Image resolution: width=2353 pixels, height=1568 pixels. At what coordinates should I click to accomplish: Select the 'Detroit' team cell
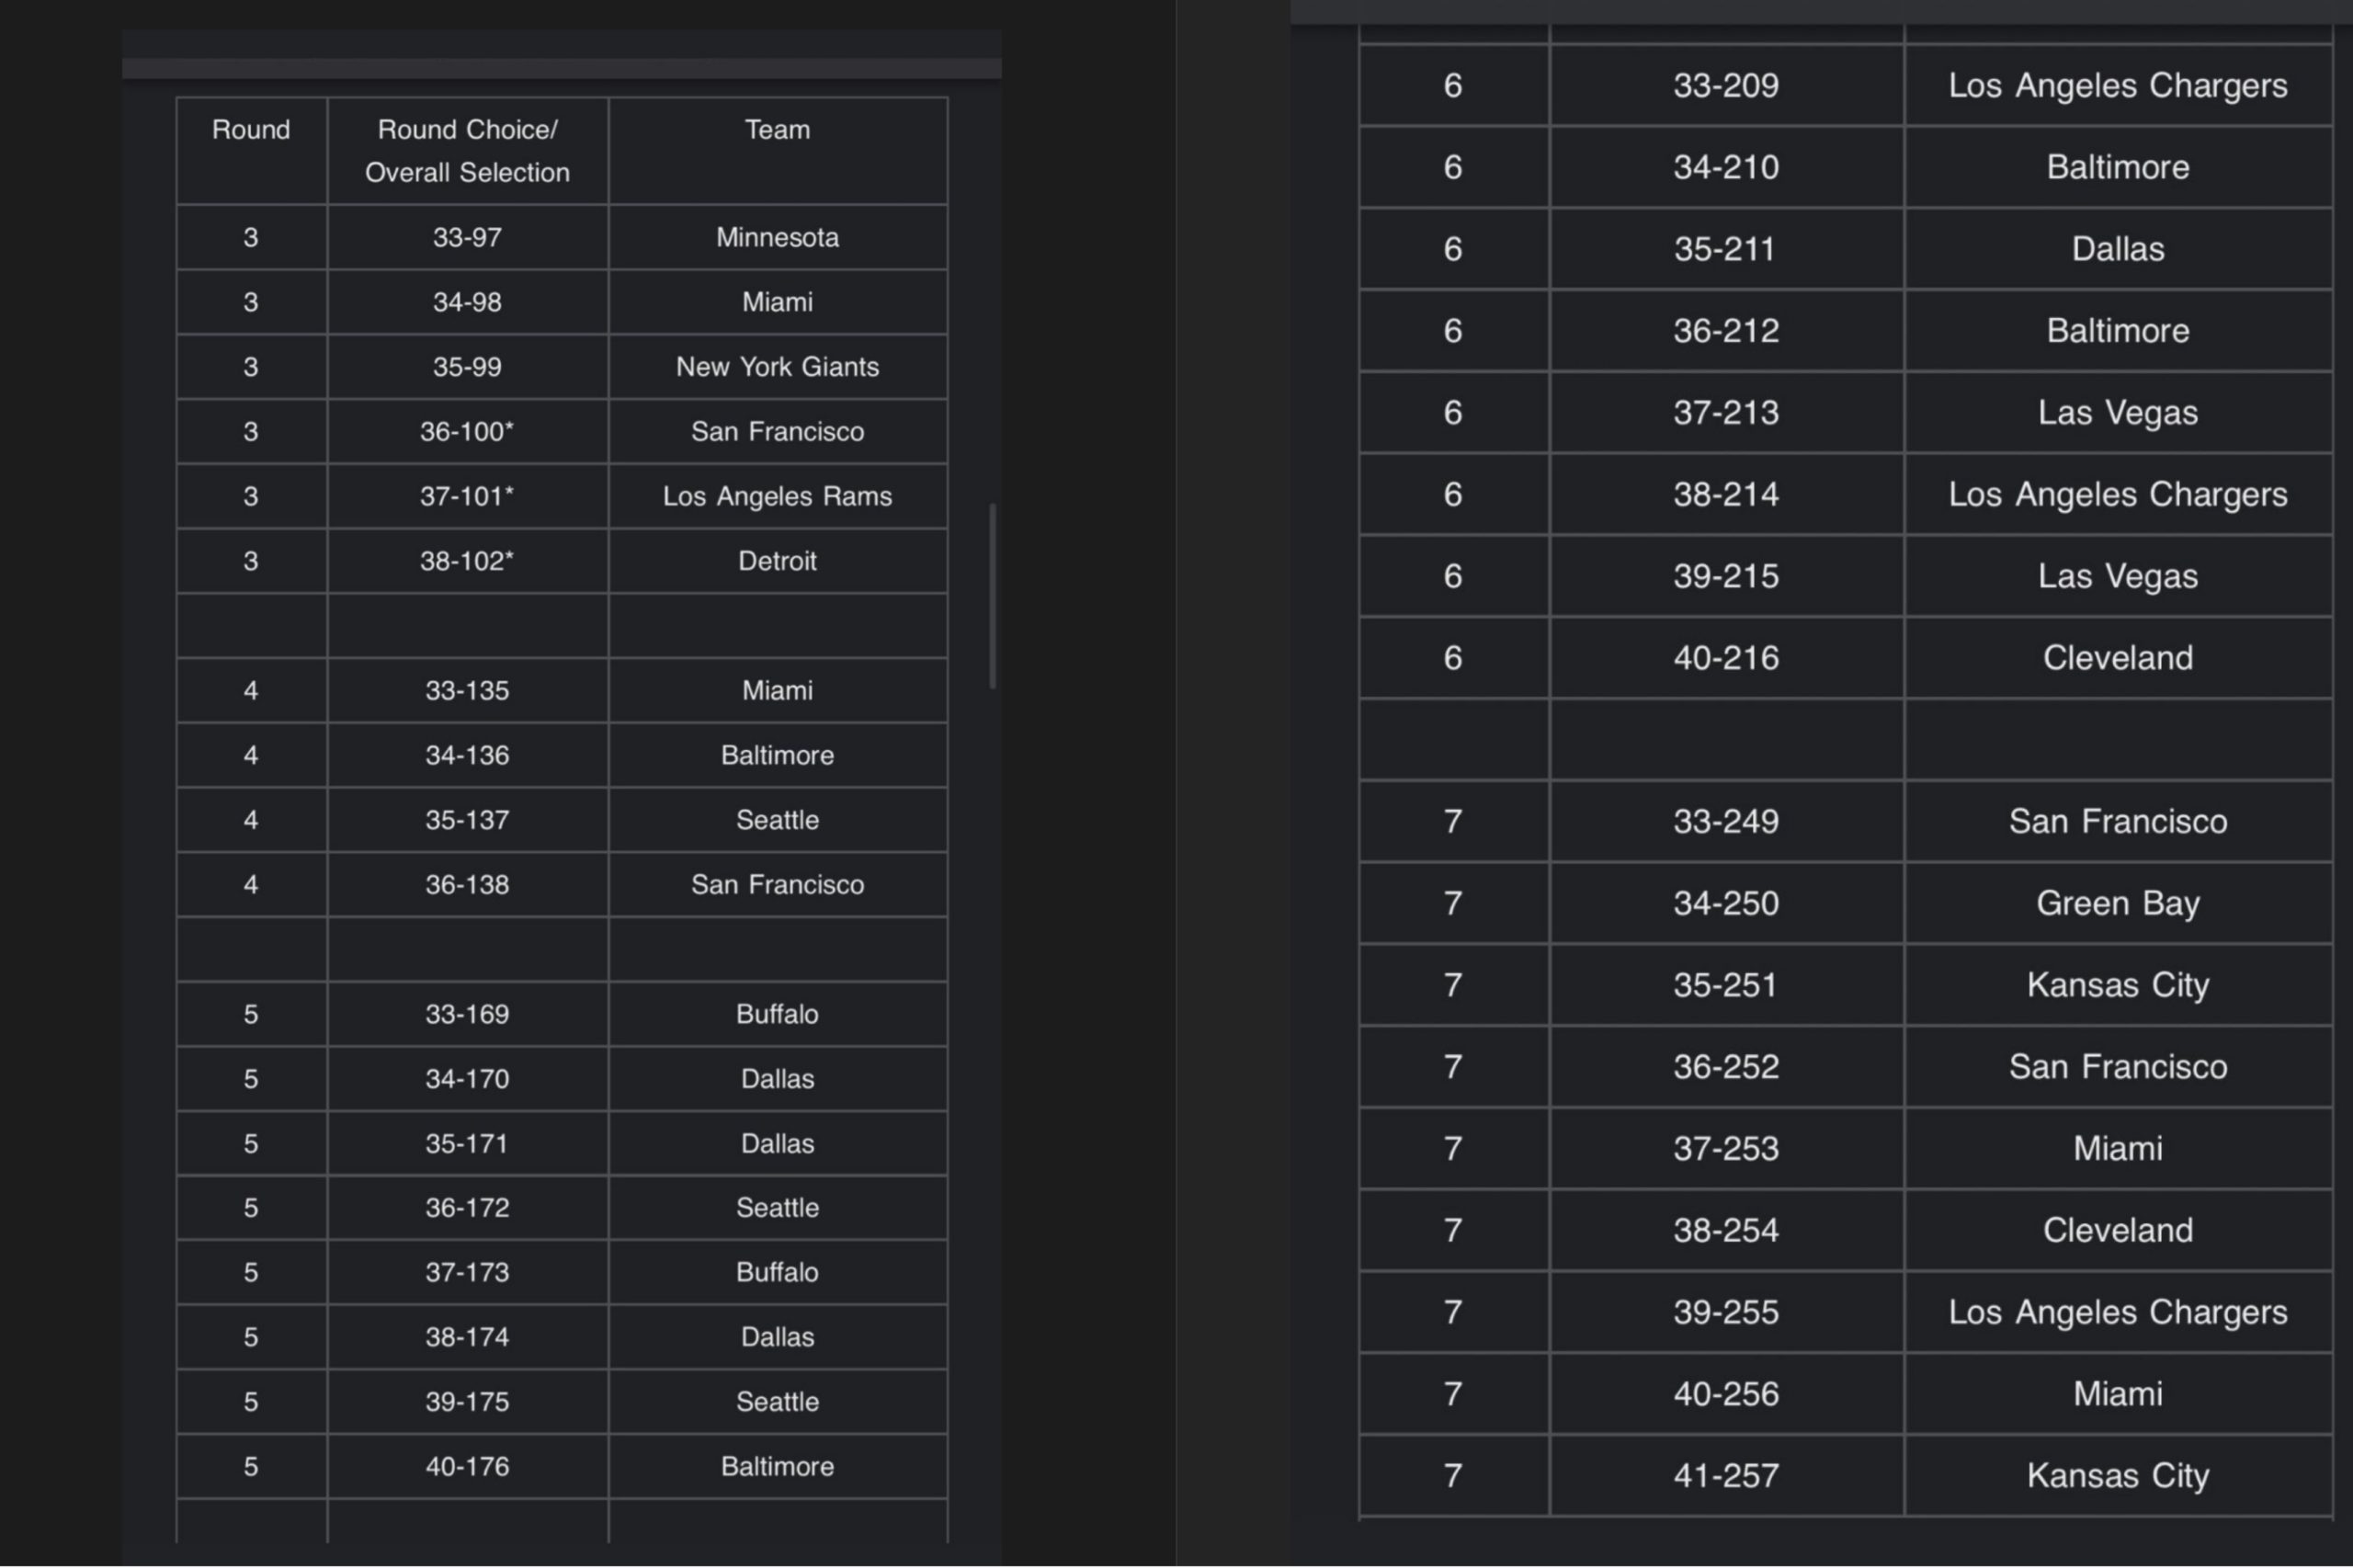[777, 561]
